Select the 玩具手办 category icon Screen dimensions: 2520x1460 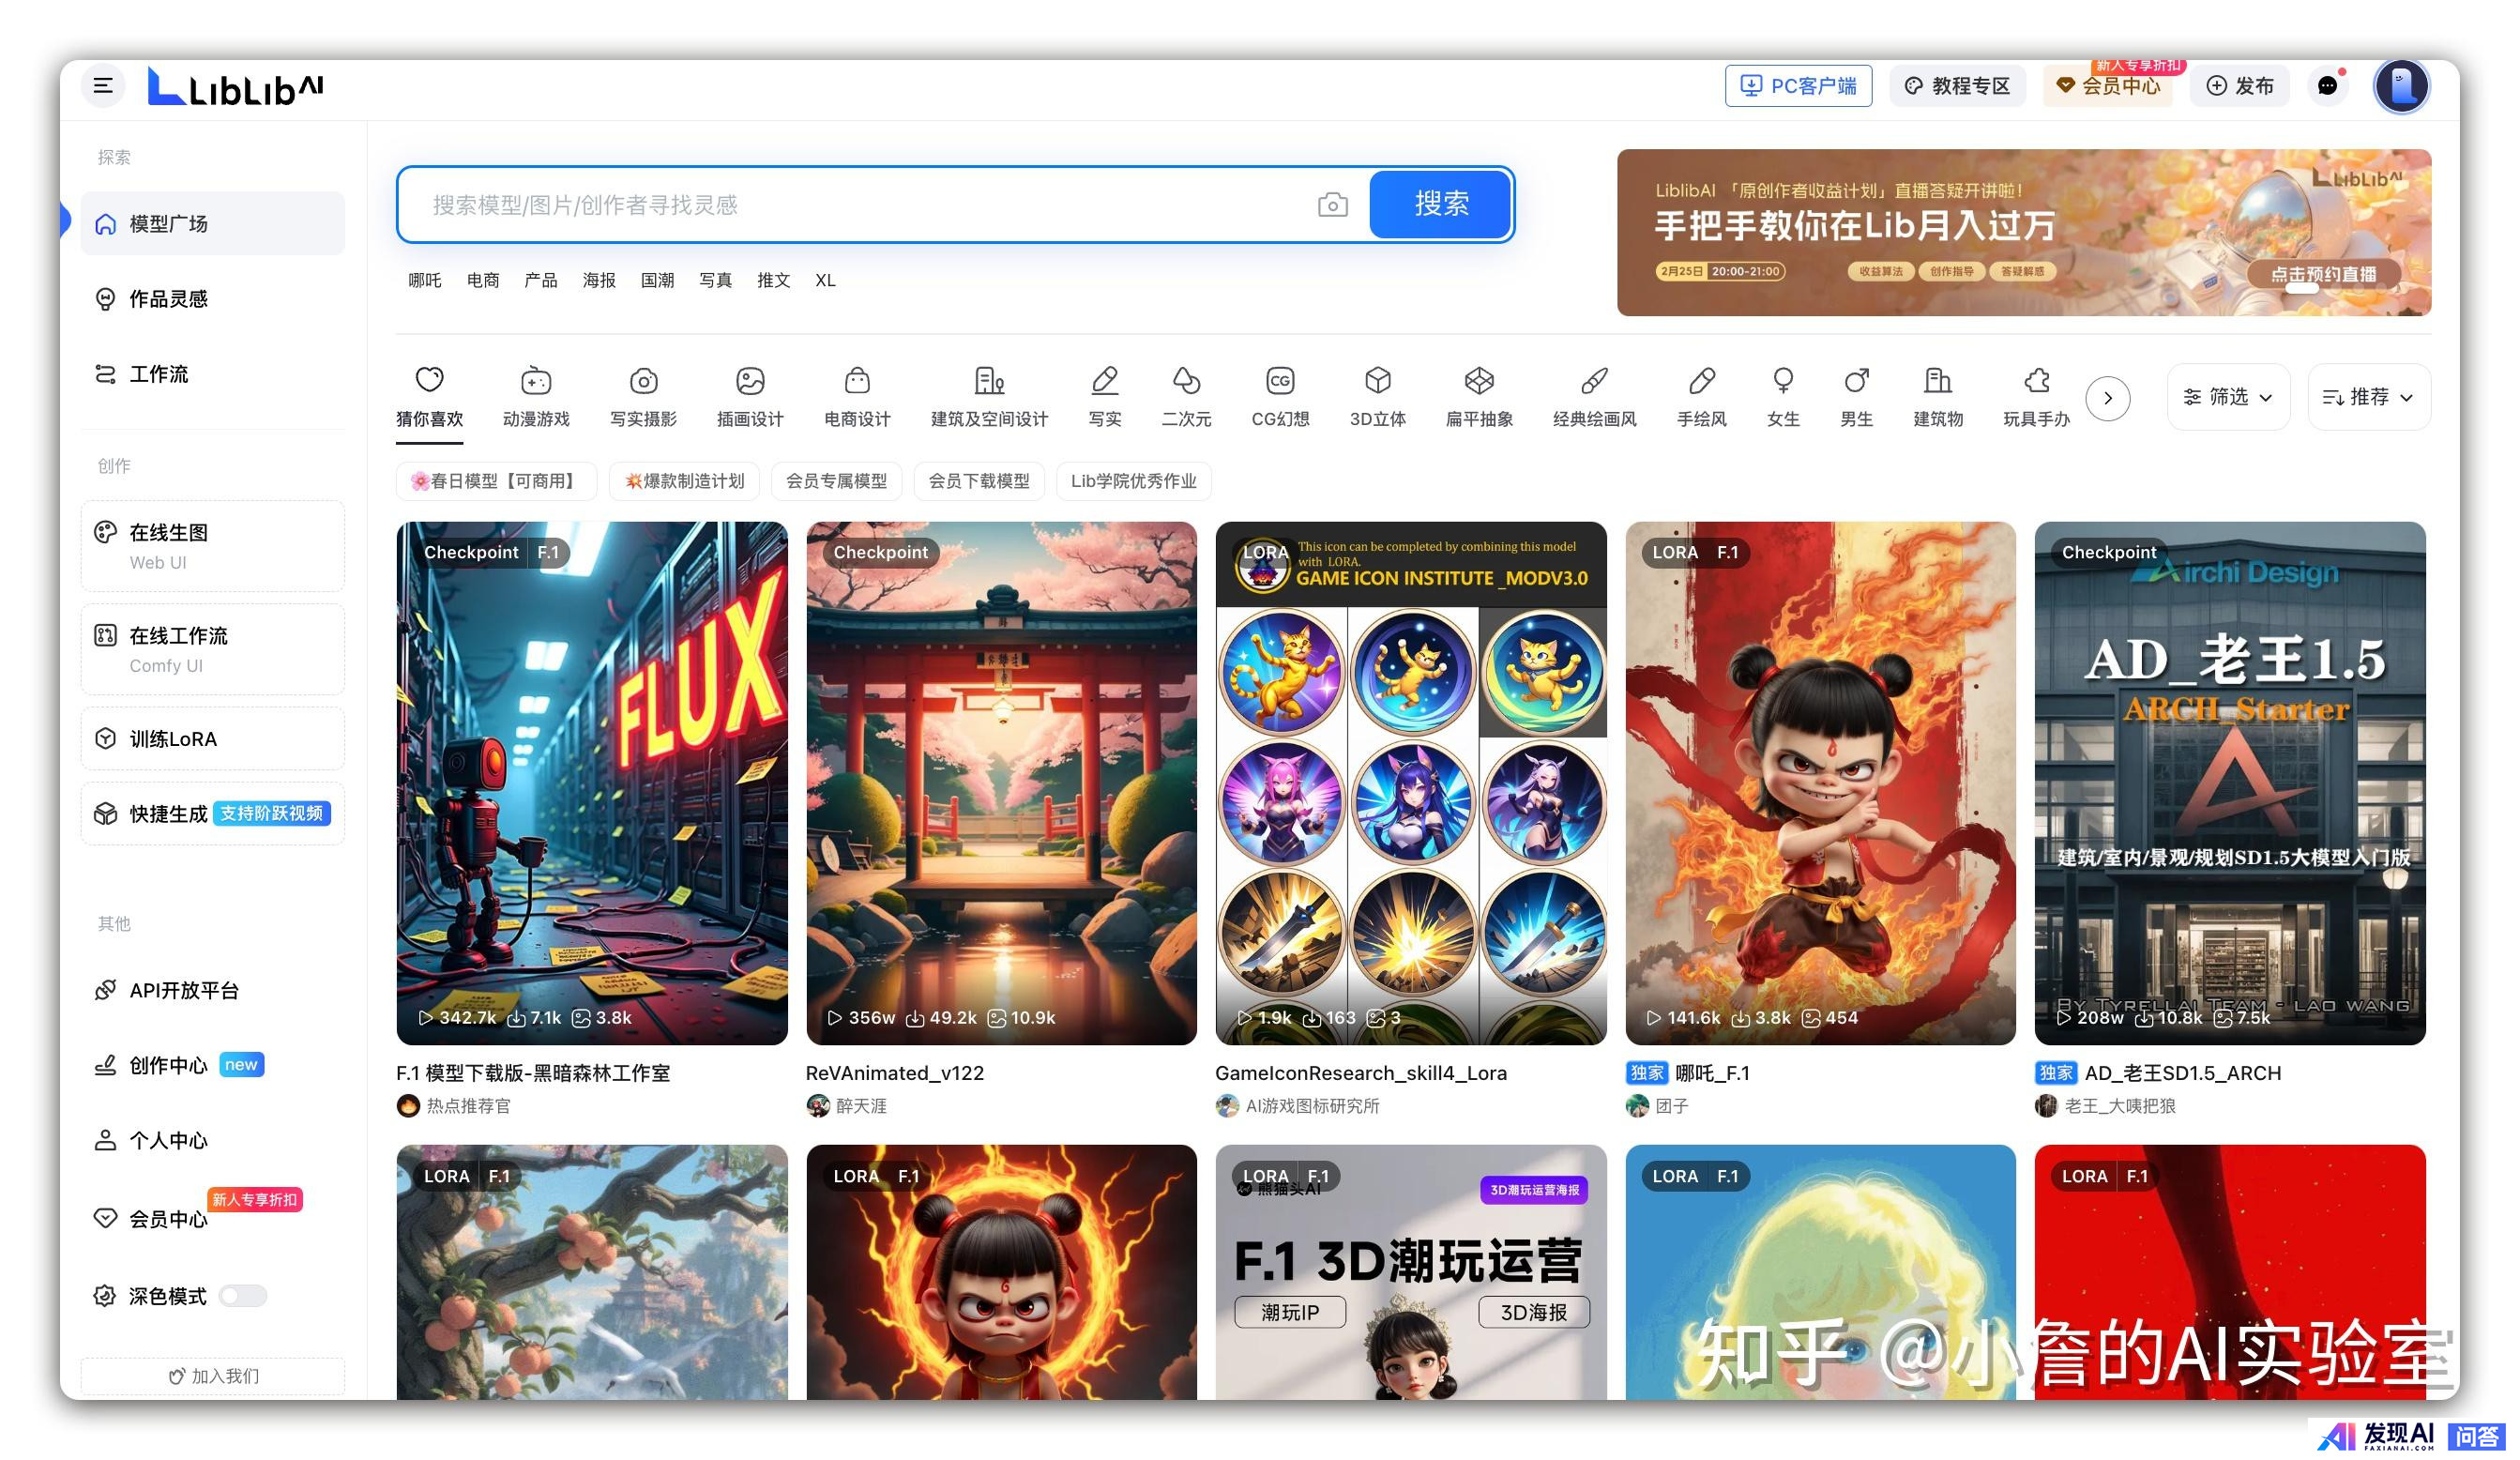2036,381
